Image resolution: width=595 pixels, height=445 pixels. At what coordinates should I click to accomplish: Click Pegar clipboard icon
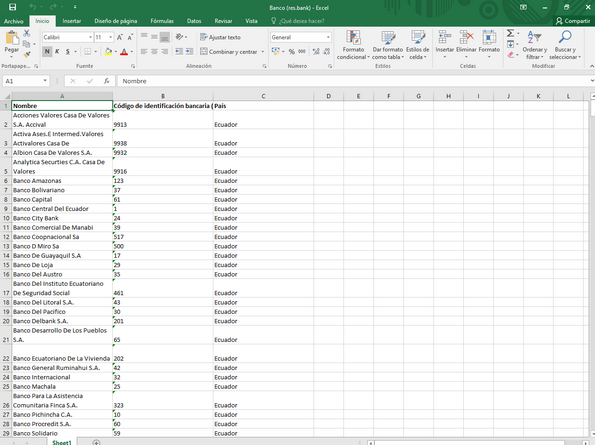(12, 38)
